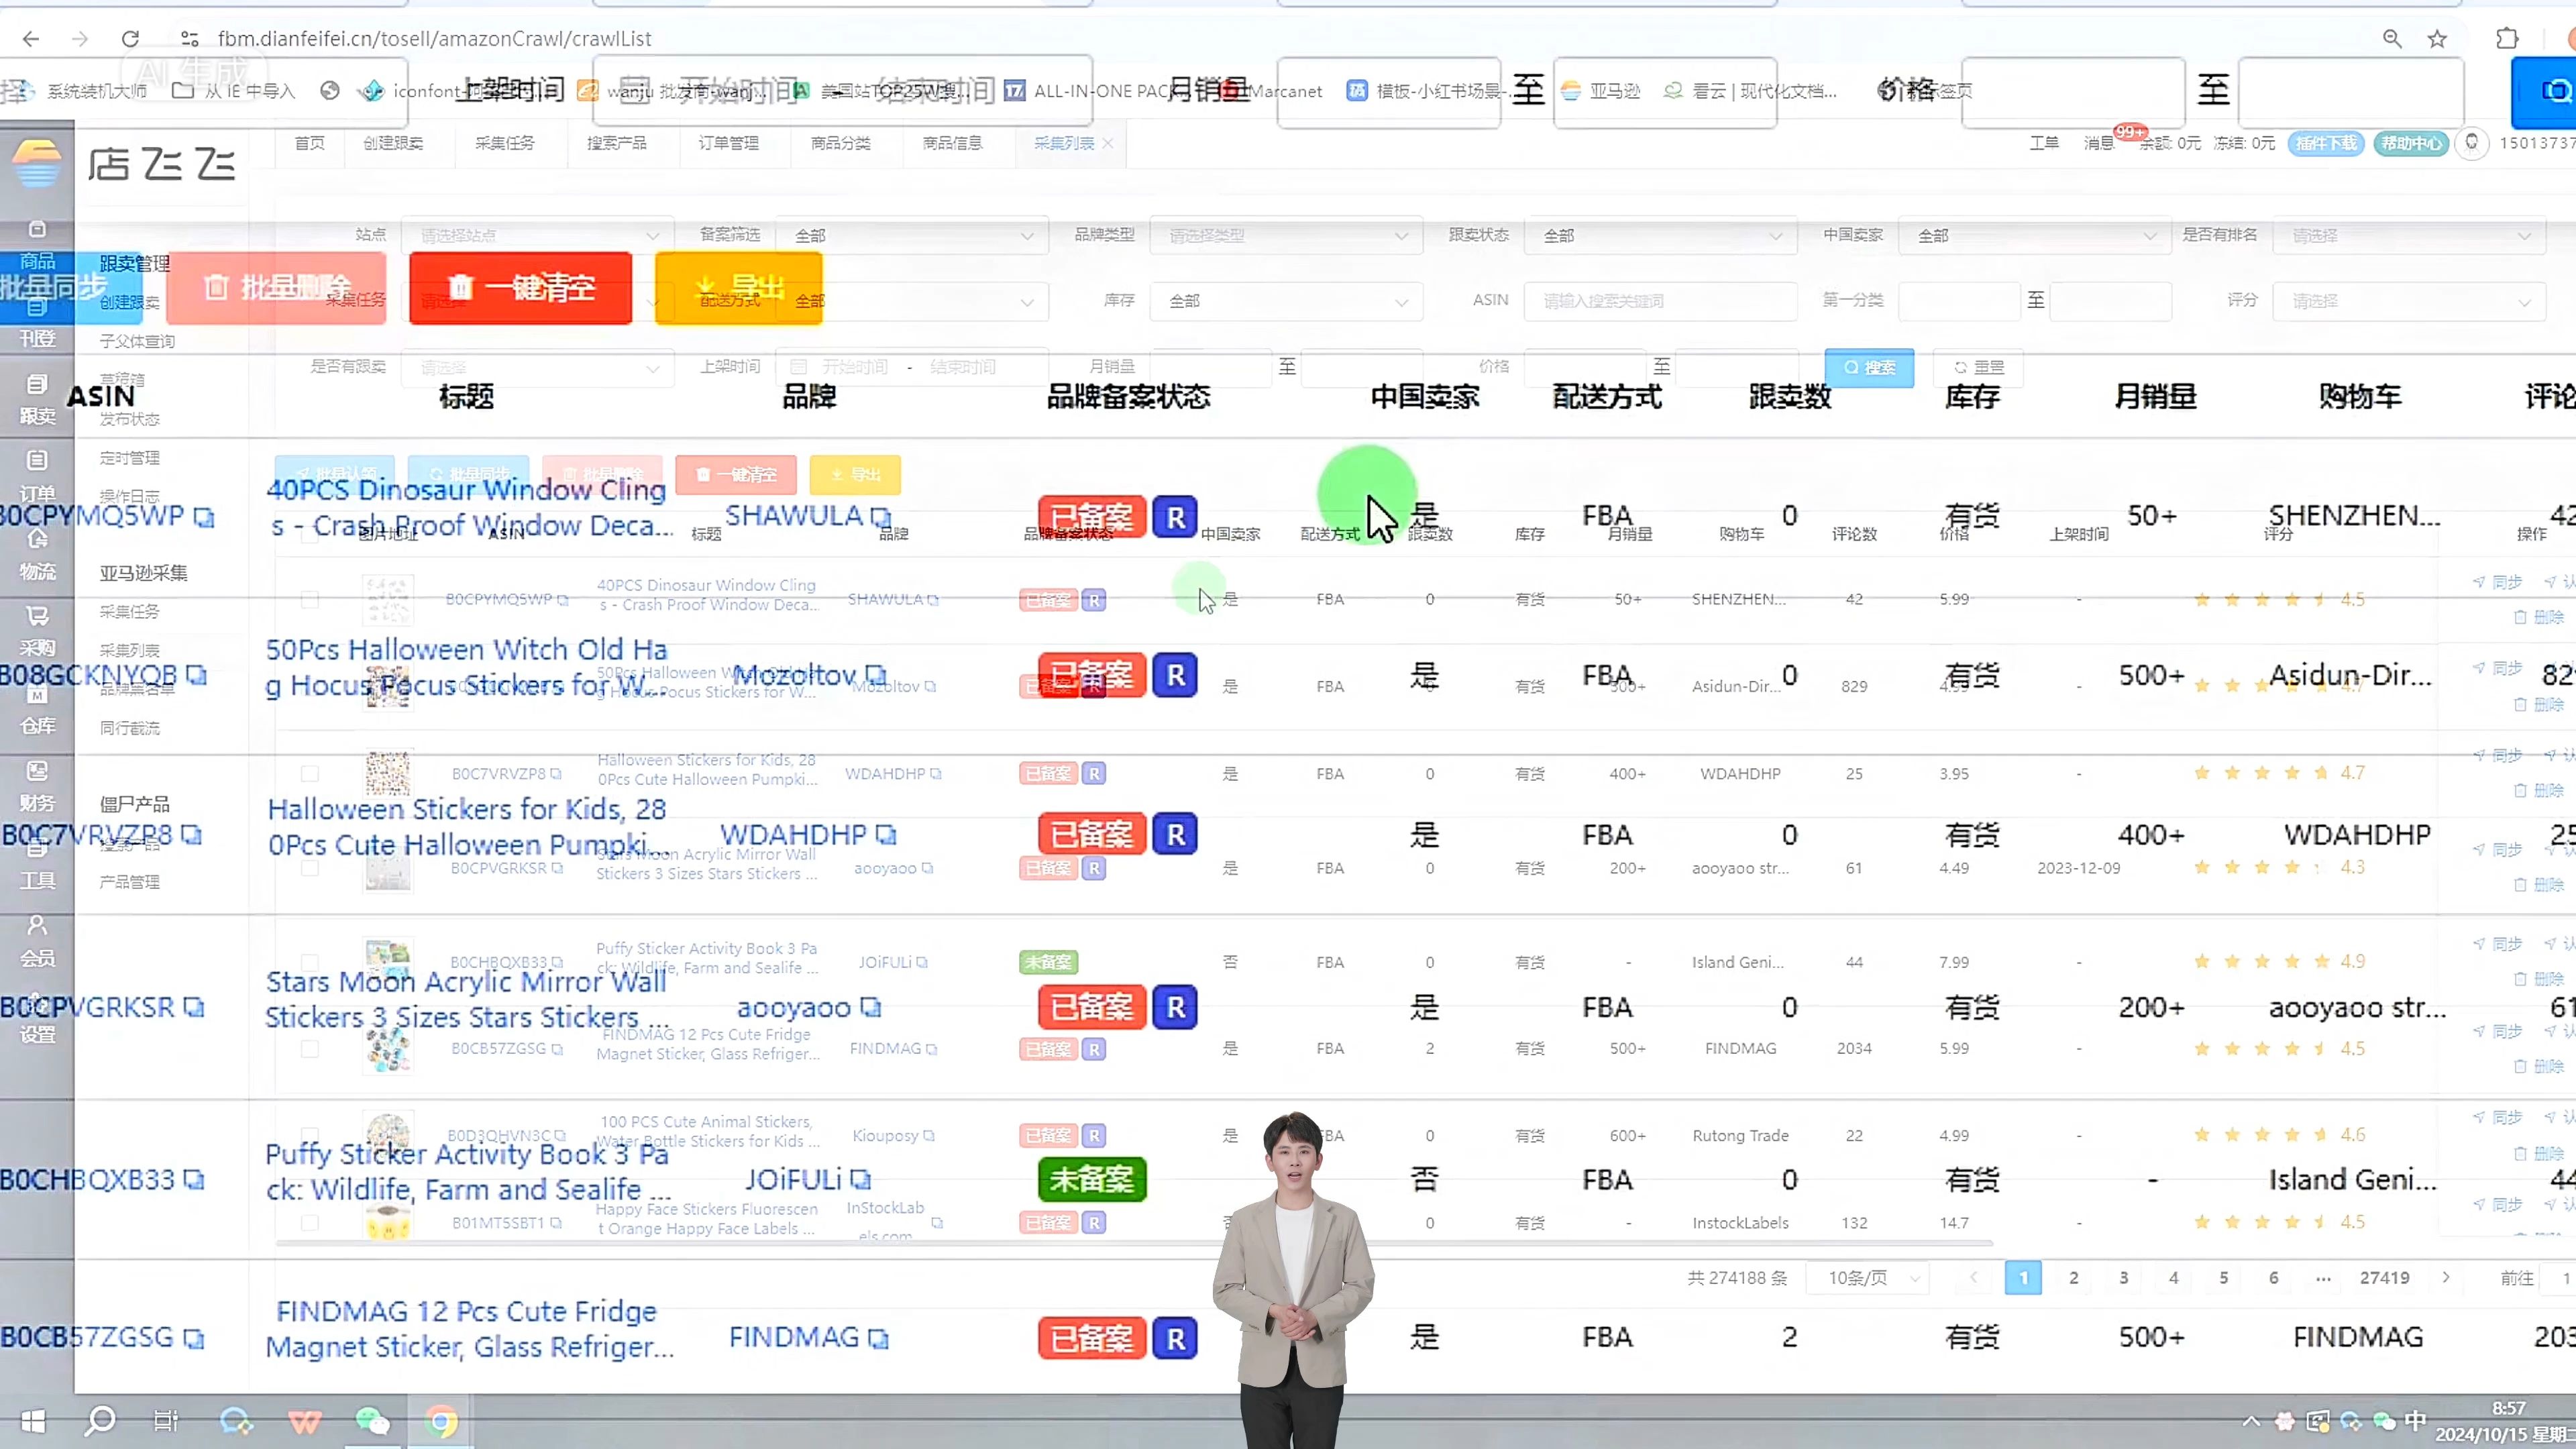Open 会员 in the left icon sidebar
This screenshot has width=2576, height=1449.
click(x=37, y=942)
